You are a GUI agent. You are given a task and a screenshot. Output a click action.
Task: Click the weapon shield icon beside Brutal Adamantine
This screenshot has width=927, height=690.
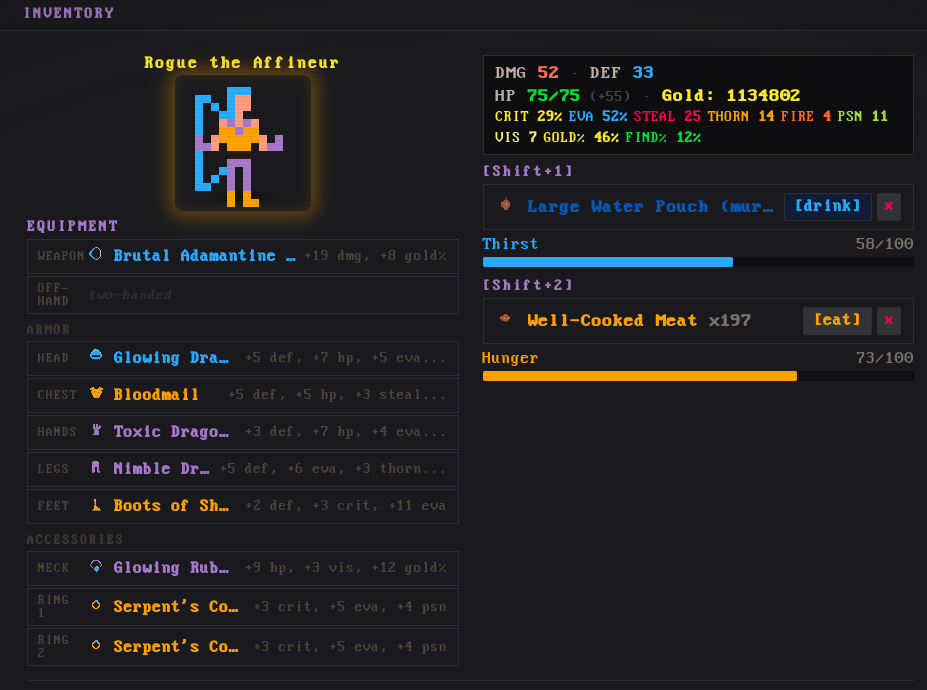pyautogui.click(x=95, y=254)
